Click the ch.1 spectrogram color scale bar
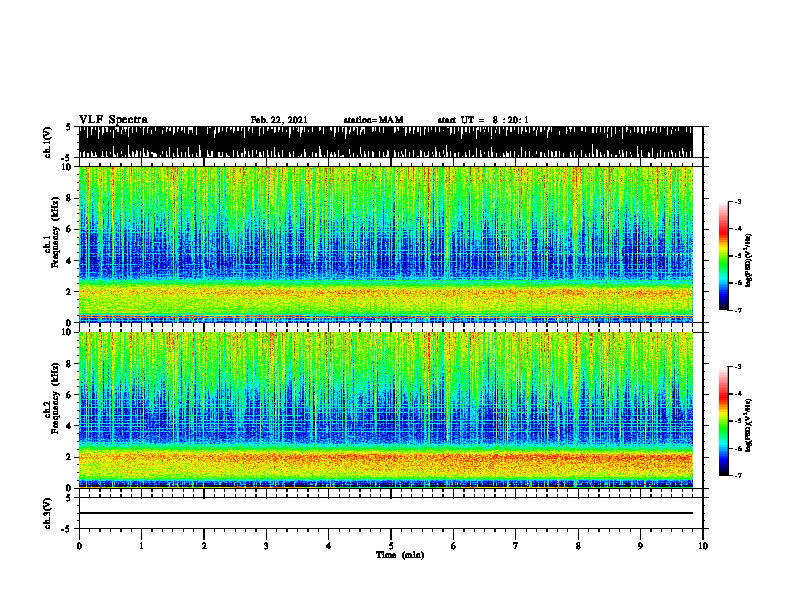This screenshot has width=792, height=612. (x=723, y=256)
